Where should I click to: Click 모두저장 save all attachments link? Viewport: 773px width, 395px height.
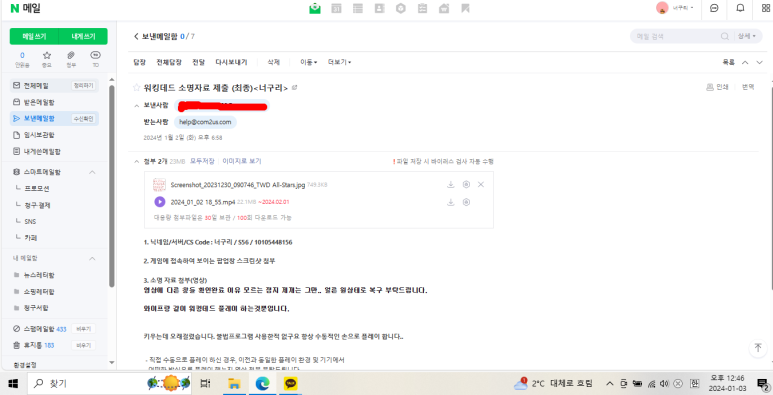[x=203, y=161]
